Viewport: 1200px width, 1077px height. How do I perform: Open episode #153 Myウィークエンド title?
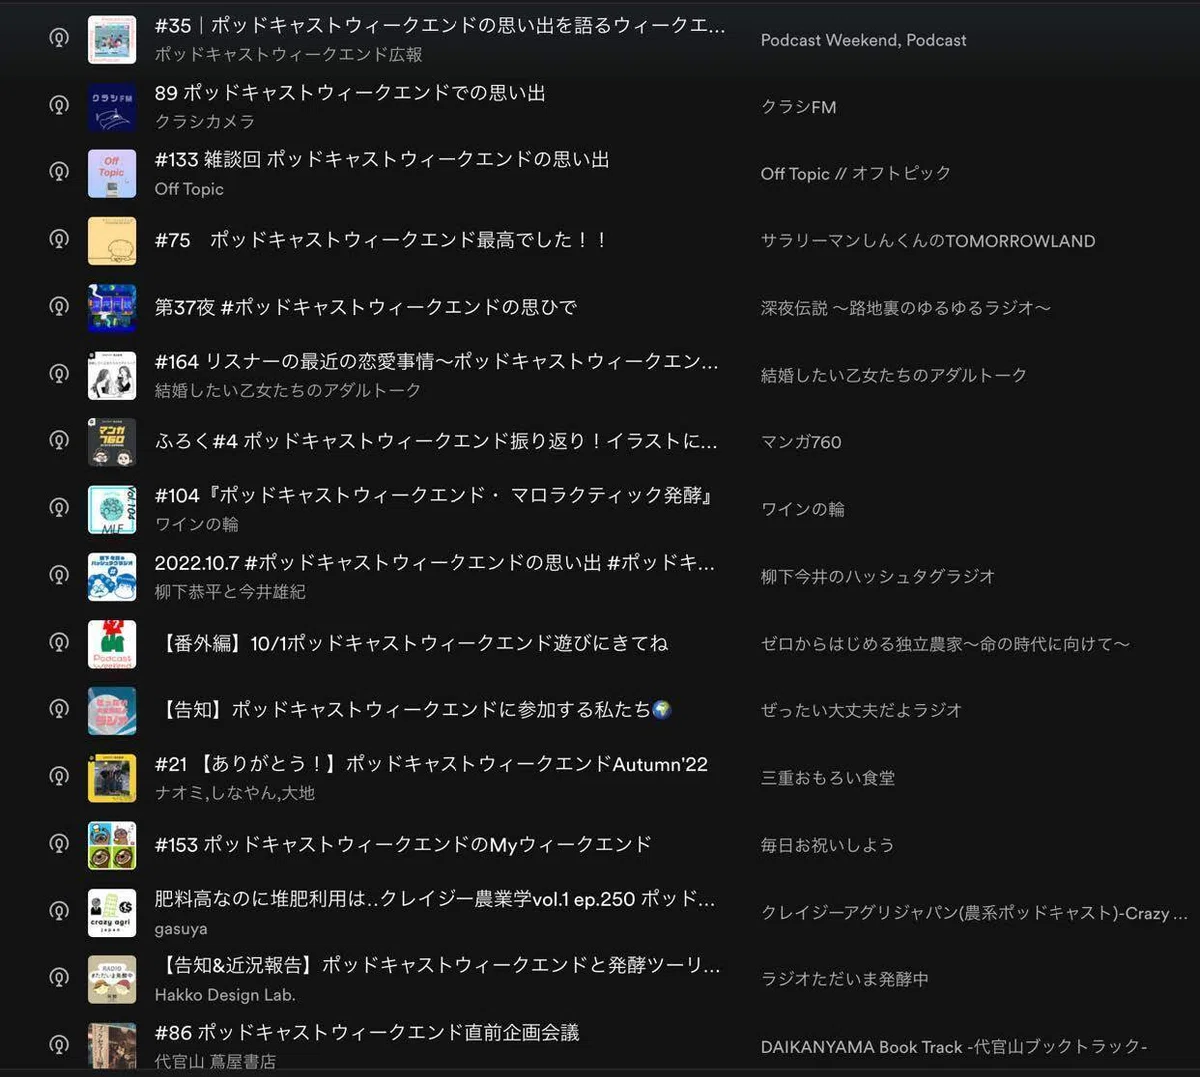pyautogui.click(x=403, y=845)
